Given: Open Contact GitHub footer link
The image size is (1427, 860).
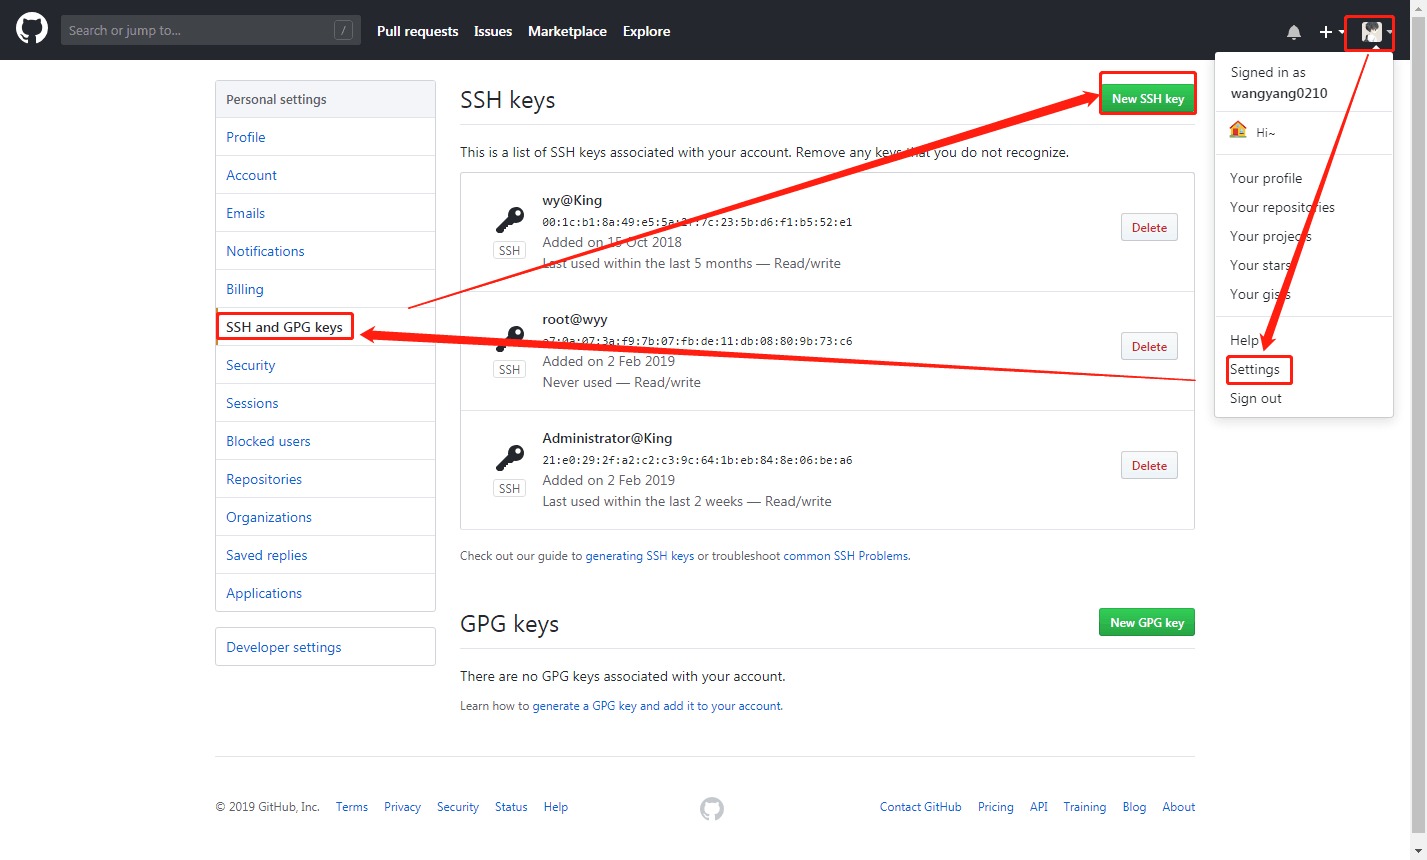Looking at the screenshot, I should [921, 807].
